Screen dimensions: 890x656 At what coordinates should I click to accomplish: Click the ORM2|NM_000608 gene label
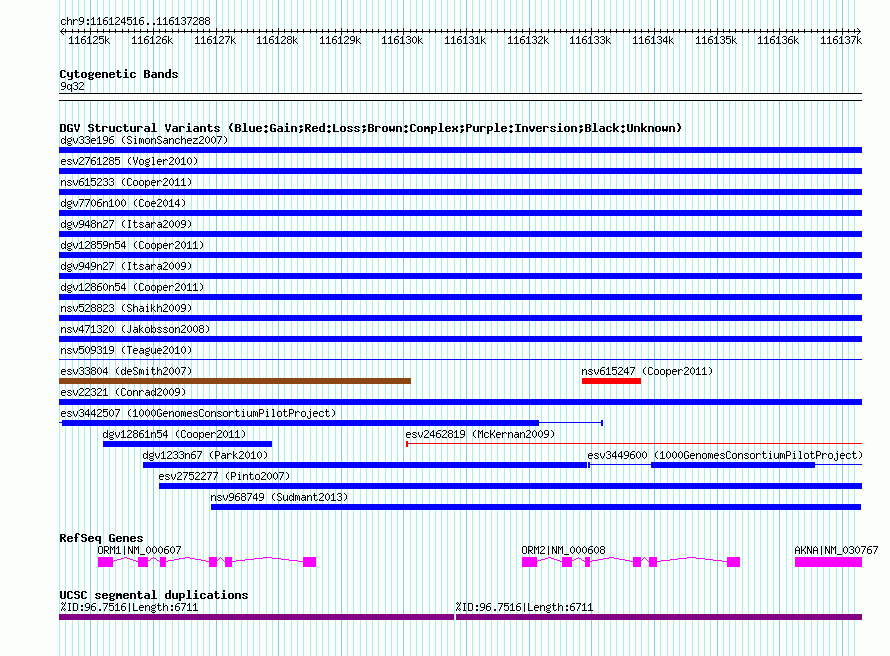(563, 550)
